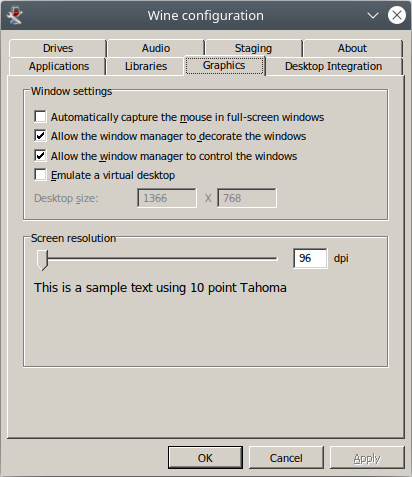Open the Libraries tab
The height and width of the screenshot is (477, 412).
[146, 66]
